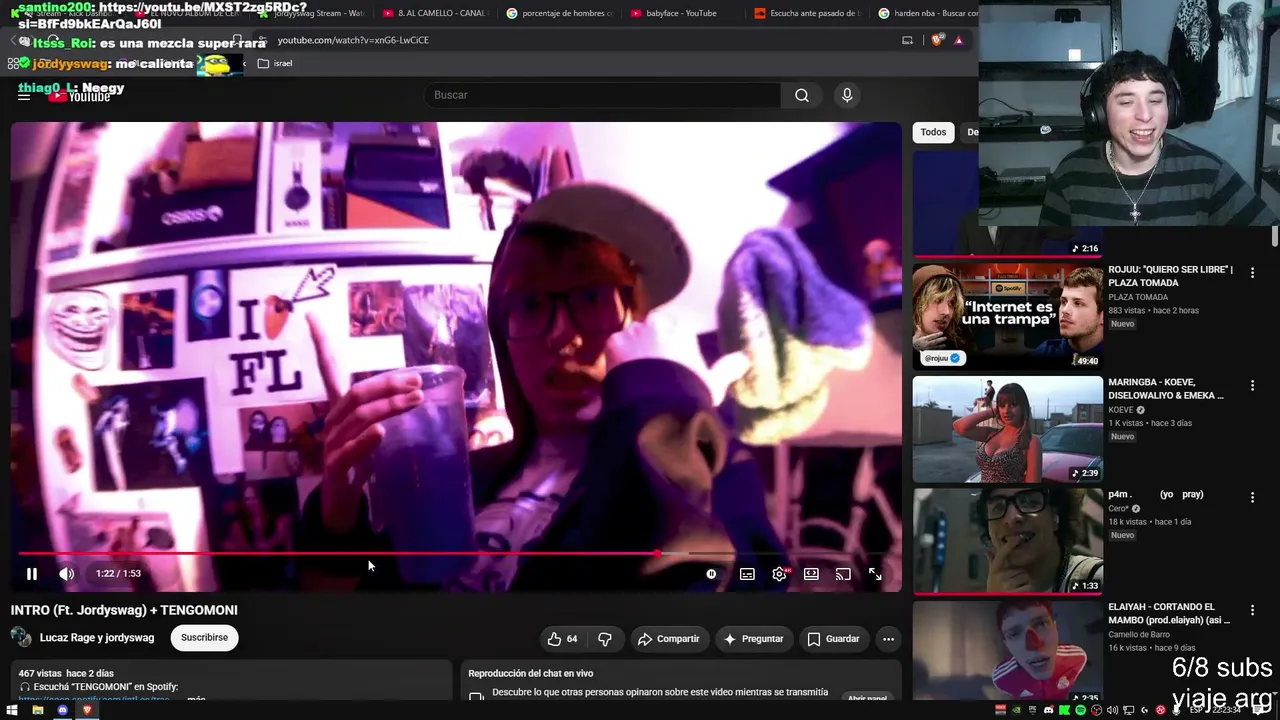
Task: Click the NVIDIA tray icon
Action: 1016,710
